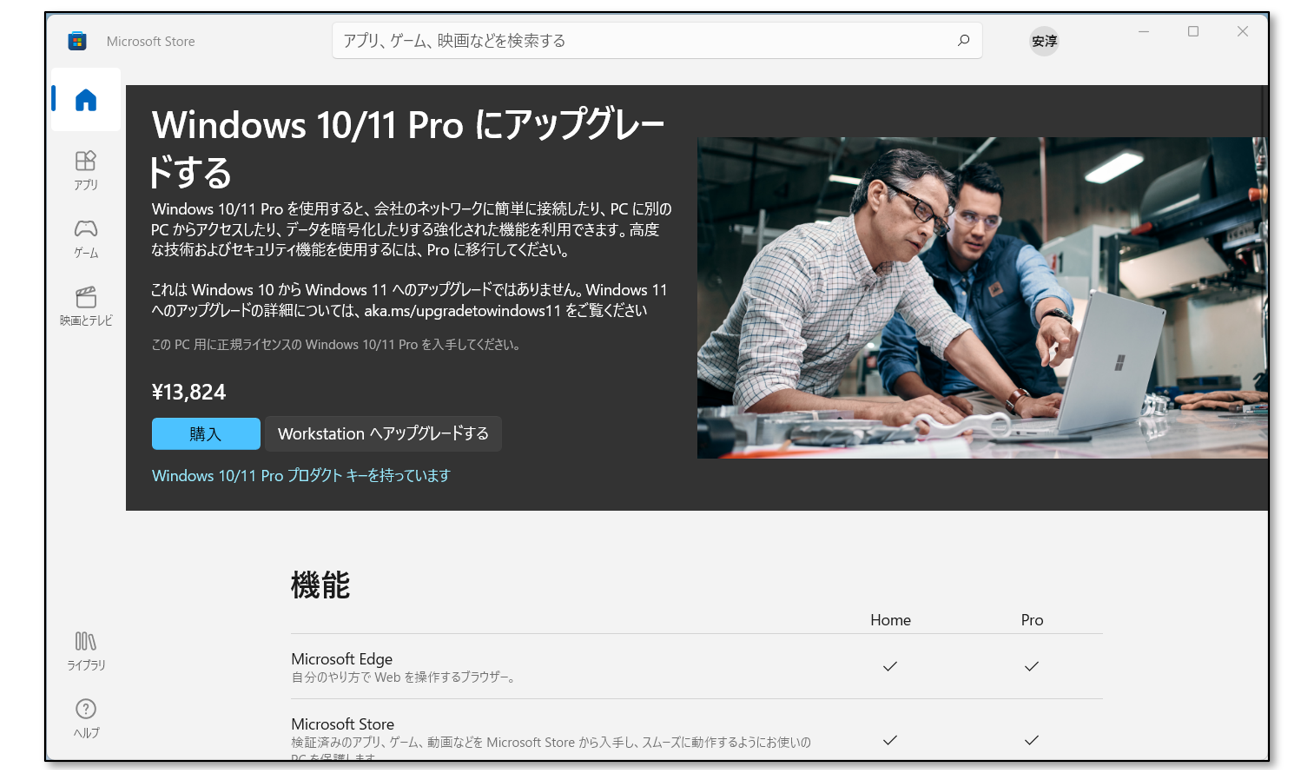
Task: Click the Pro column header
Action: pyautogui.click(x=1032, y=620)
